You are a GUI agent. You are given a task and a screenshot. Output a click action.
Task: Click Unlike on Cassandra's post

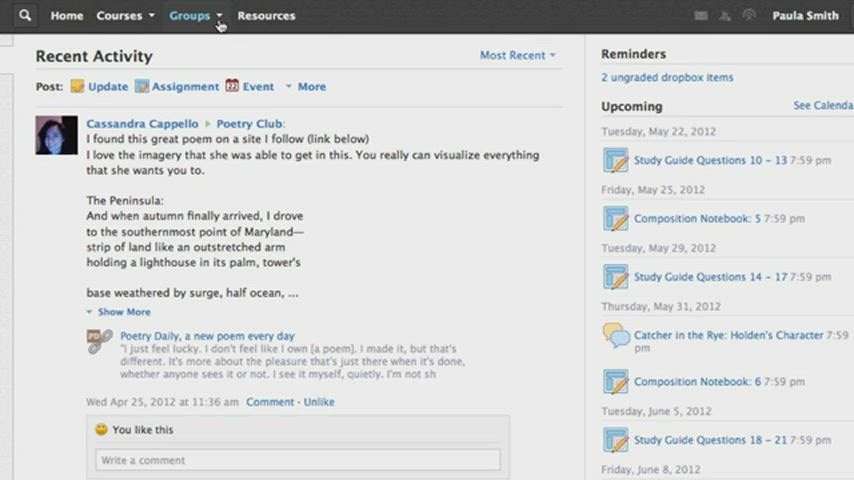(x=319, y=402)
